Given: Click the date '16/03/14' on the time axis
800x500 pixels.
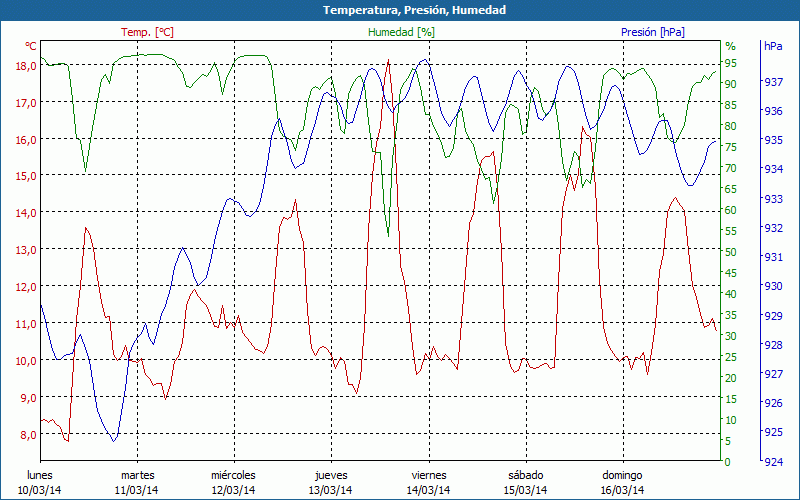Looking at the screenshot, I should point(622,490).
